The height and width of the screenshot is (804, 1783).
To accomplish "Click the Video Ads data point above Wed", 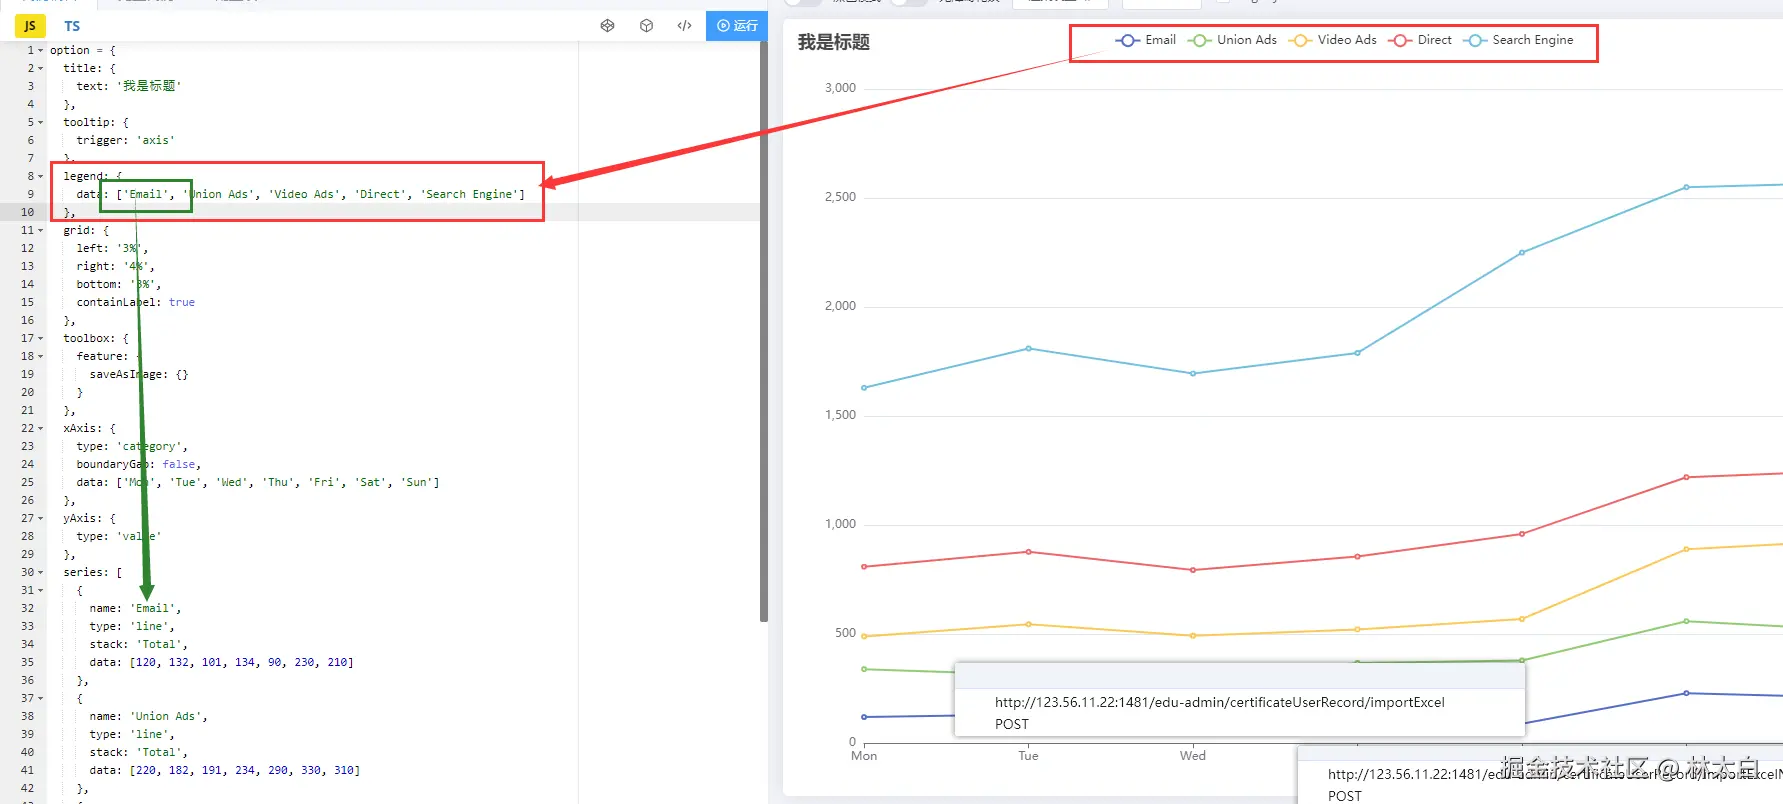I will [x=1192, y=635].
